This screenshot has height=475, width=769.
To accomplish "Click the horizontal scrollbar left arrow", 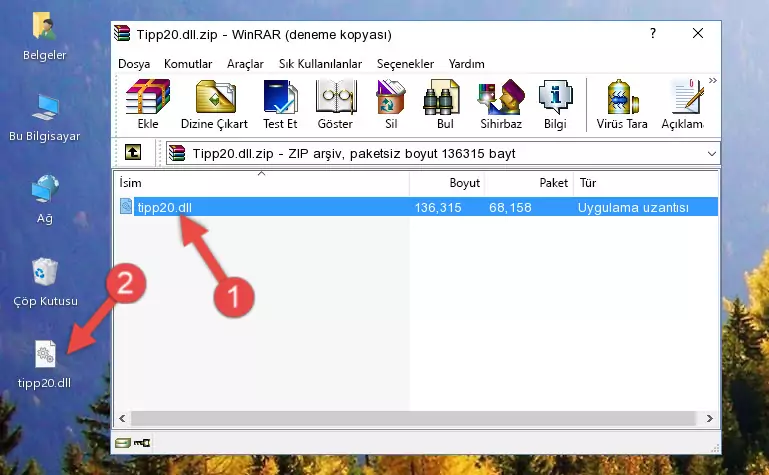I will click(x=122, y=419).
